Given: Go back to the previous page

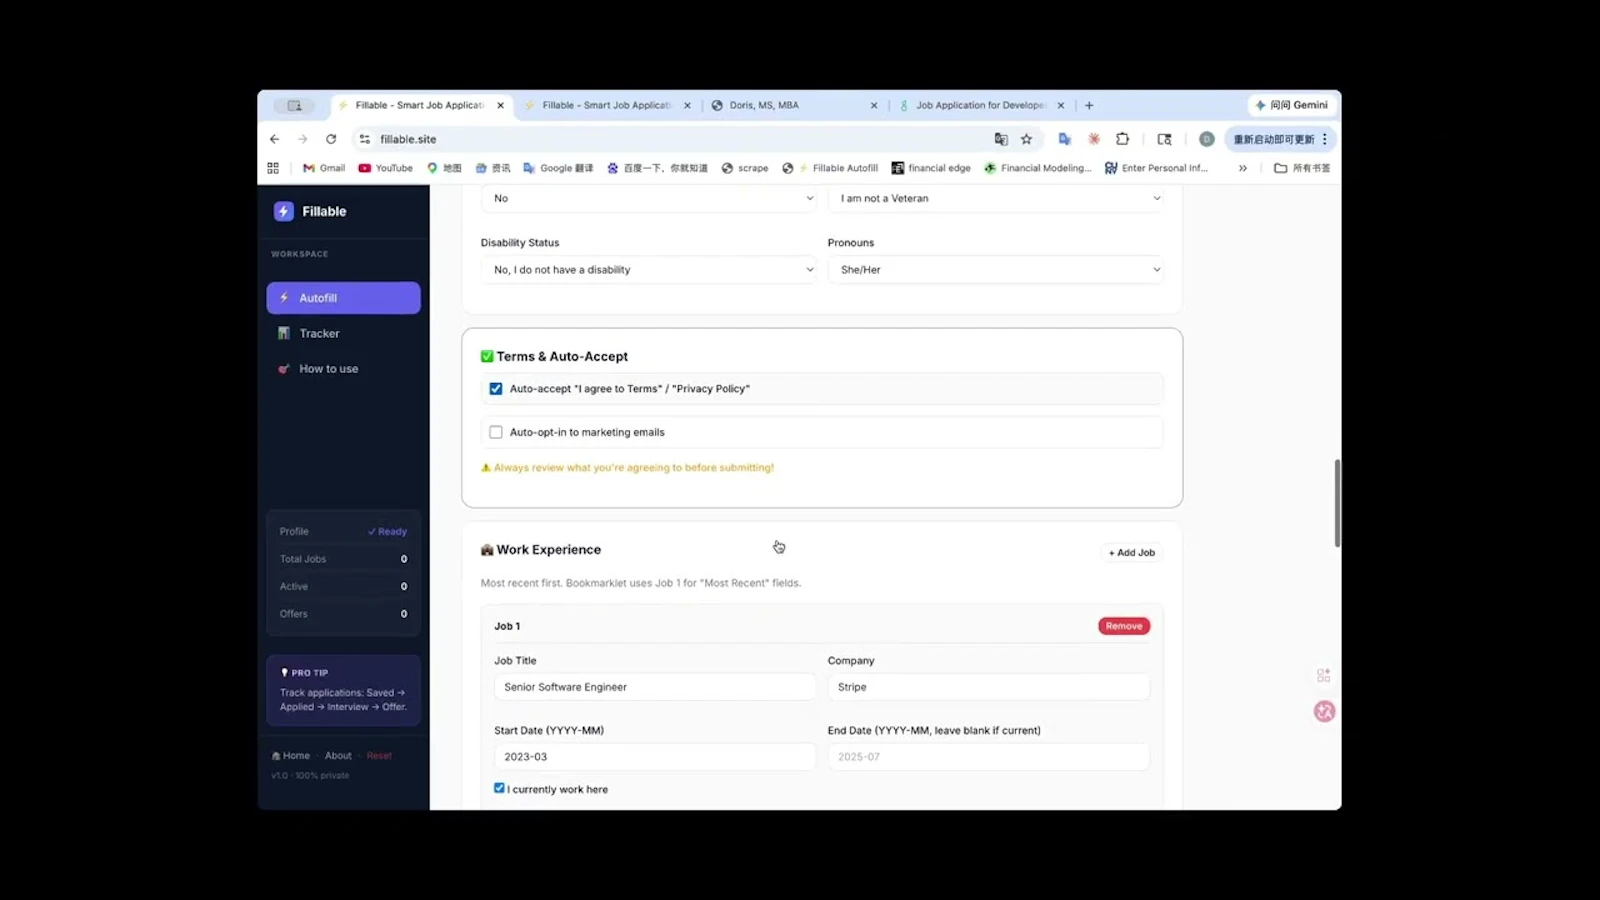Looking at the screenshot, I should [274, 139].
